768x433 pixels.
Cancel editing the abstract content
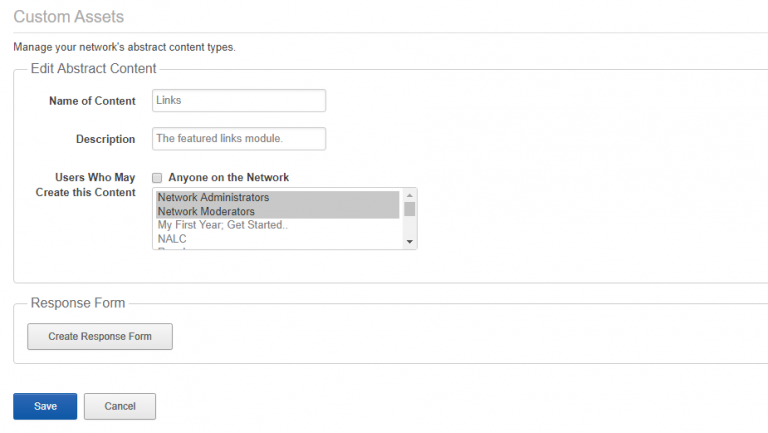(x=120, y=407)
